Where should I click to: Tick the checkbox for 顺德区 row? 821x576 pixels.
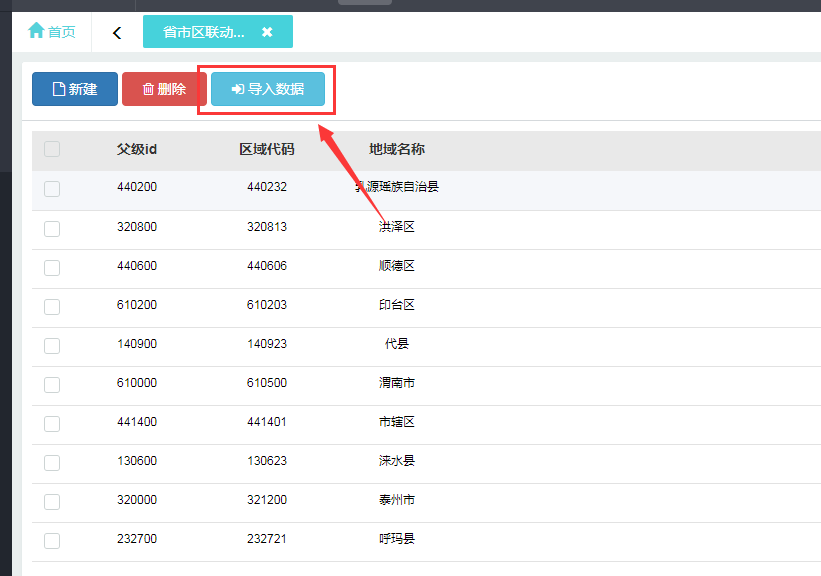click(52, 268)
